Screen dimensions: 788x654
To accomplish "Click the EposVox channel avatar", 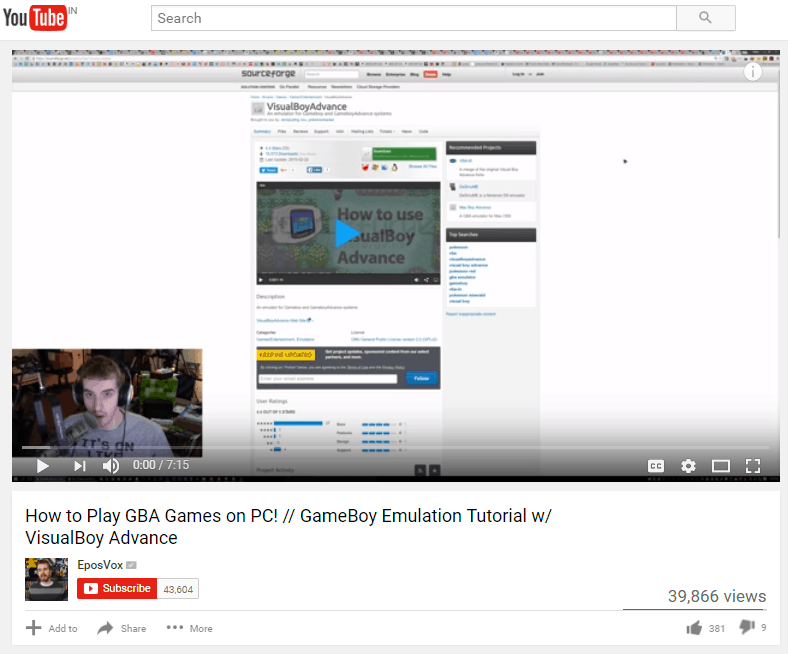I will [46, 579].
